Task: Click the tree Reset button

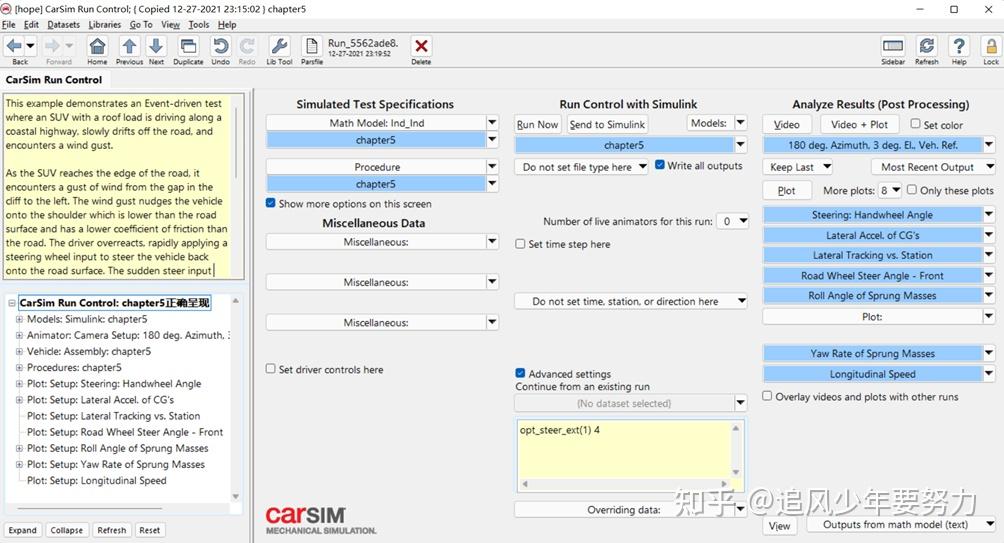Action: click(x=150, y=530)
